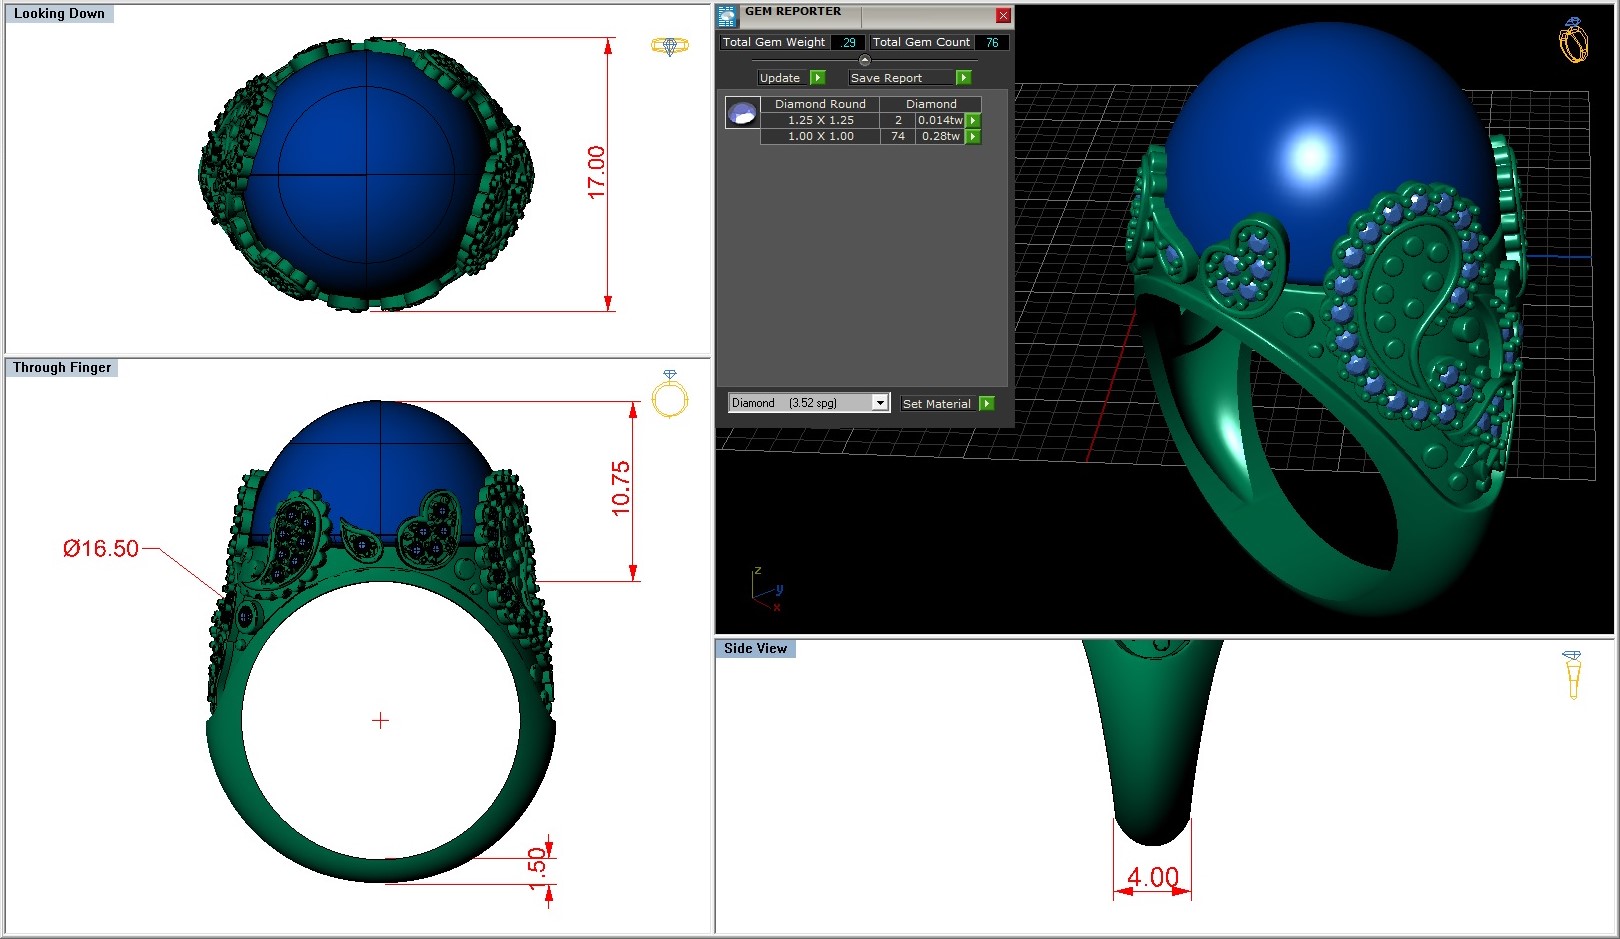Close the Gem Reporter panel
The width and height of the screenshot is (1620, 939).
[x=1003, y=16]
